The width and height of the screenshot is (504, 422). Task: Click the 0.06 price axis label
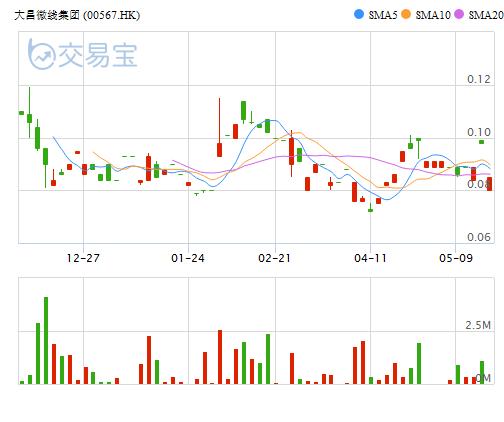(479, 237)
